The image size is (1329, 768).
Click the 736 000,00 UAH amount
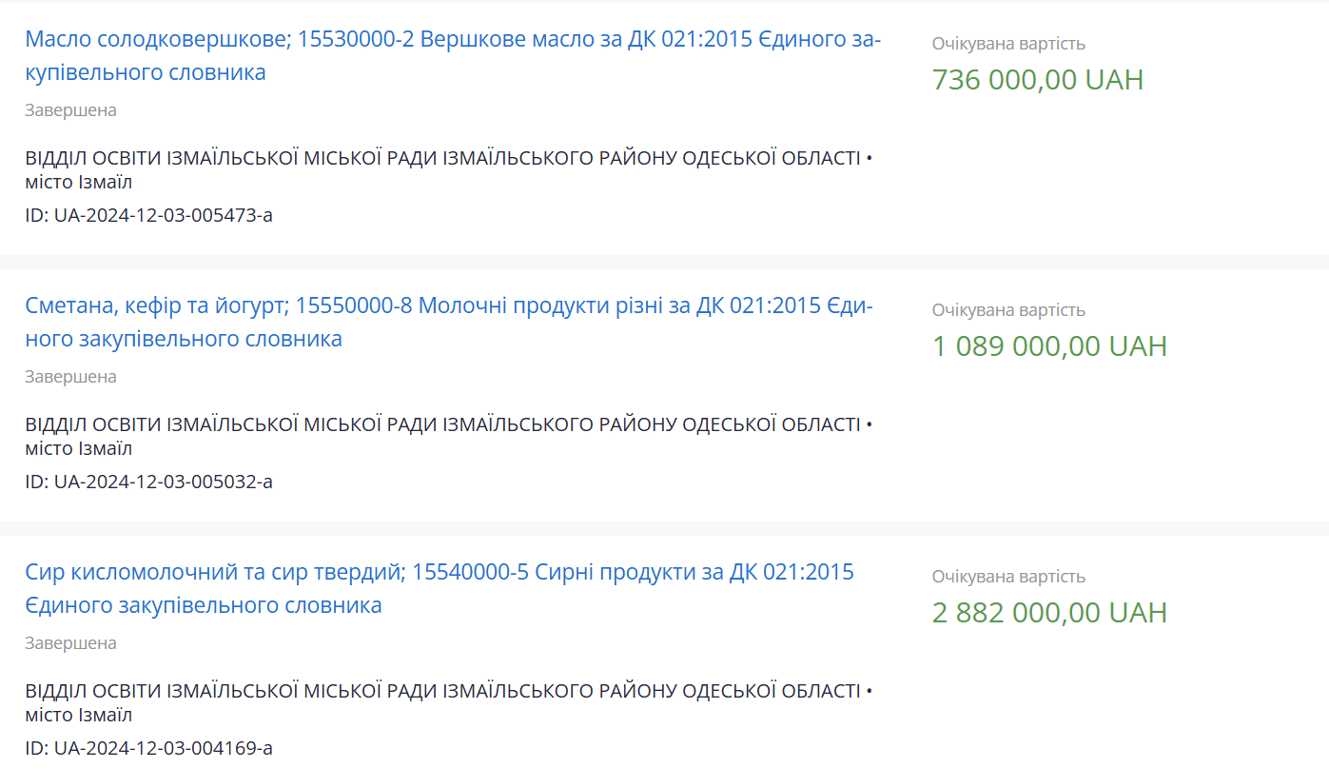click(x=1037, y=80)
